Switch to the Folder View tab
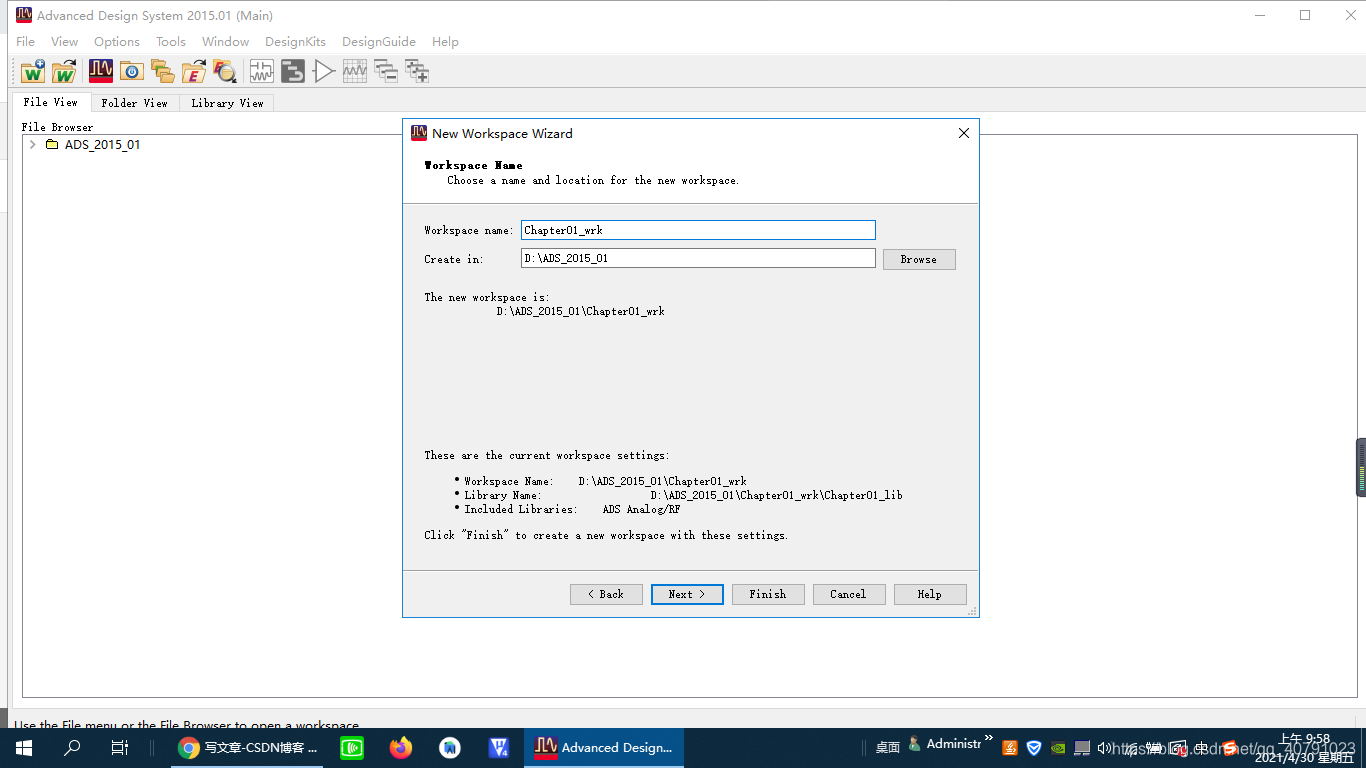The image size is (1366, 768). pyautogui.click(x=135, y=103)
